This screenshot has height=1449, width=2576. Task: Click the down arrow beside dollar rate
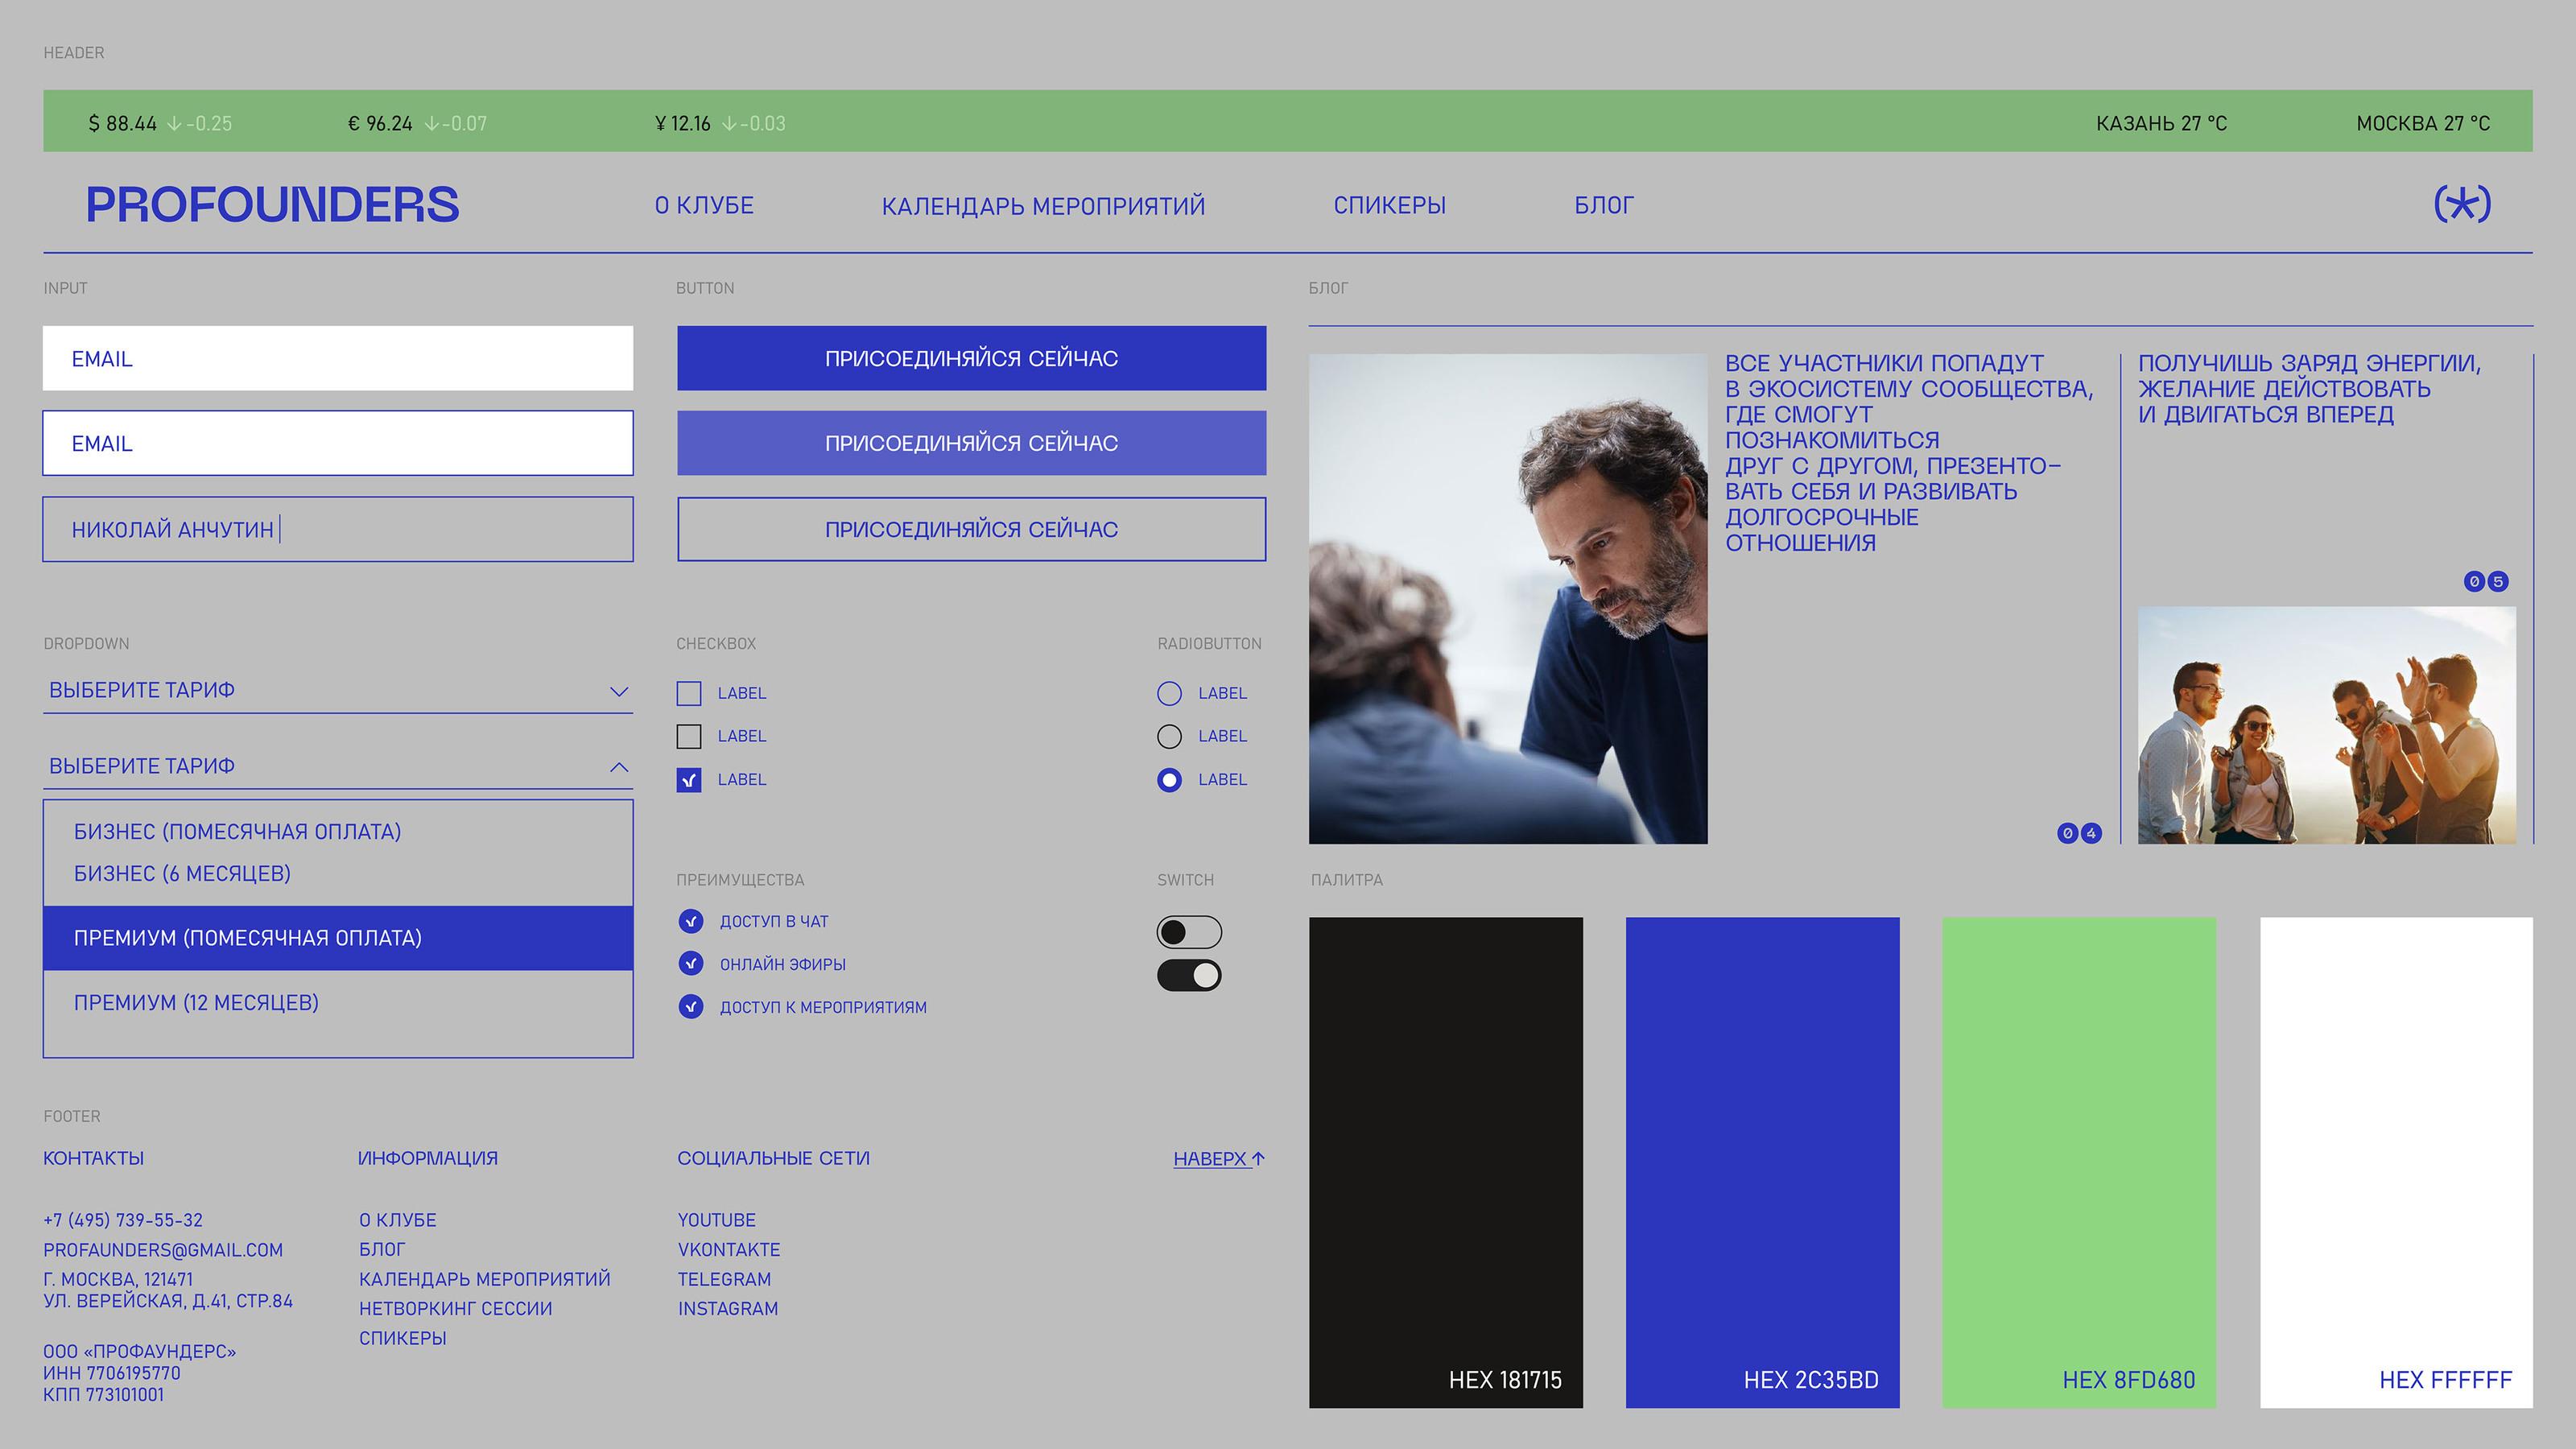pos(175,124)
